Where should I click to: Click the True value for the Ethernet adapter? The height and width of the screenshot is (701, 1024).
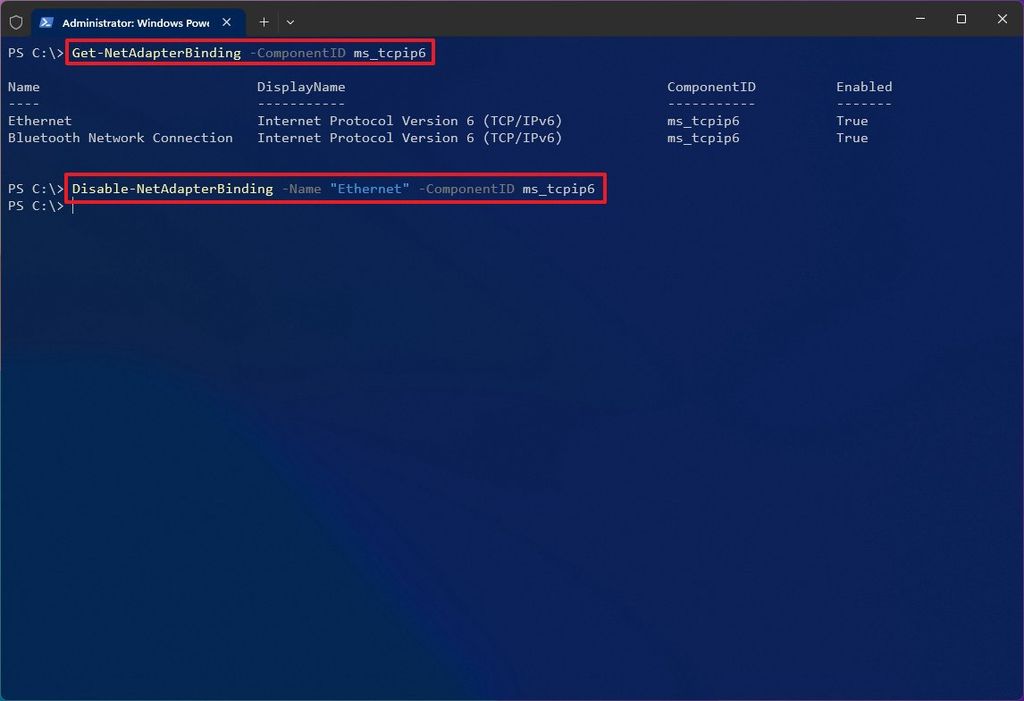click(x=851, y=120)
